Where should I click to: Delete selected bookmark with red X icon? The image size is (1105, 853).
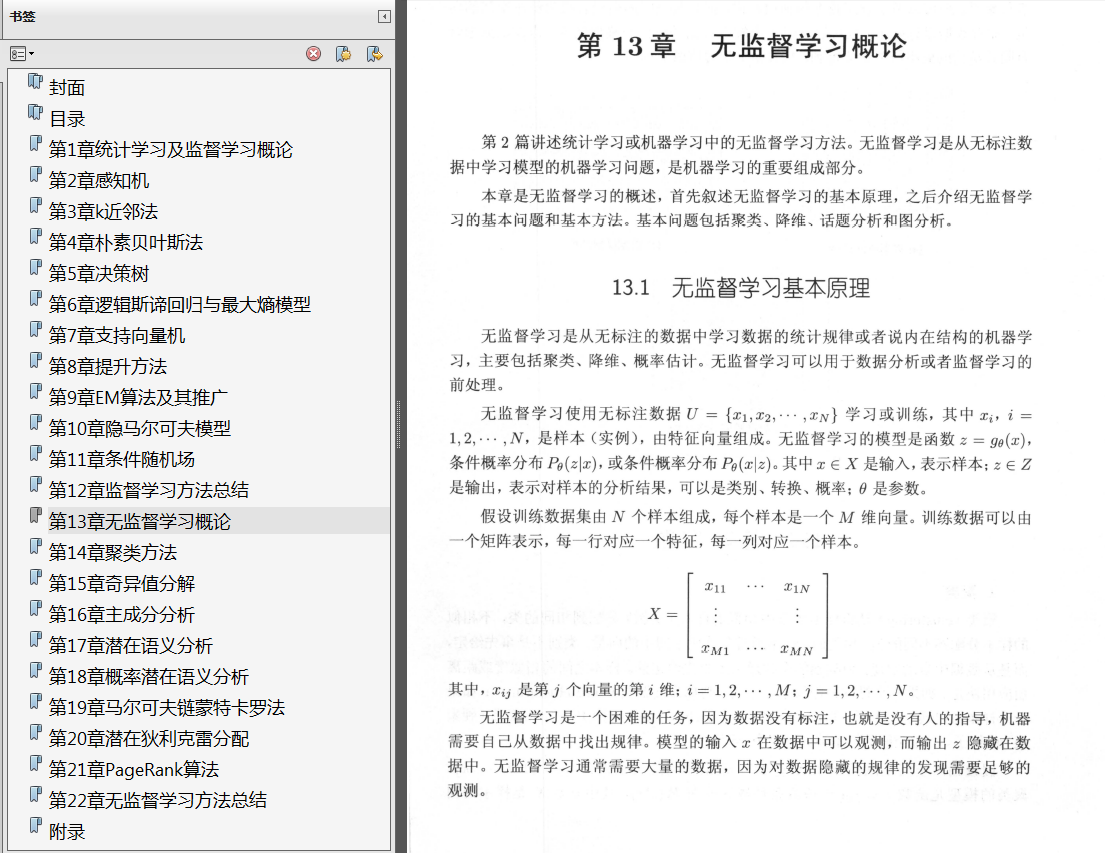(314, 54)
